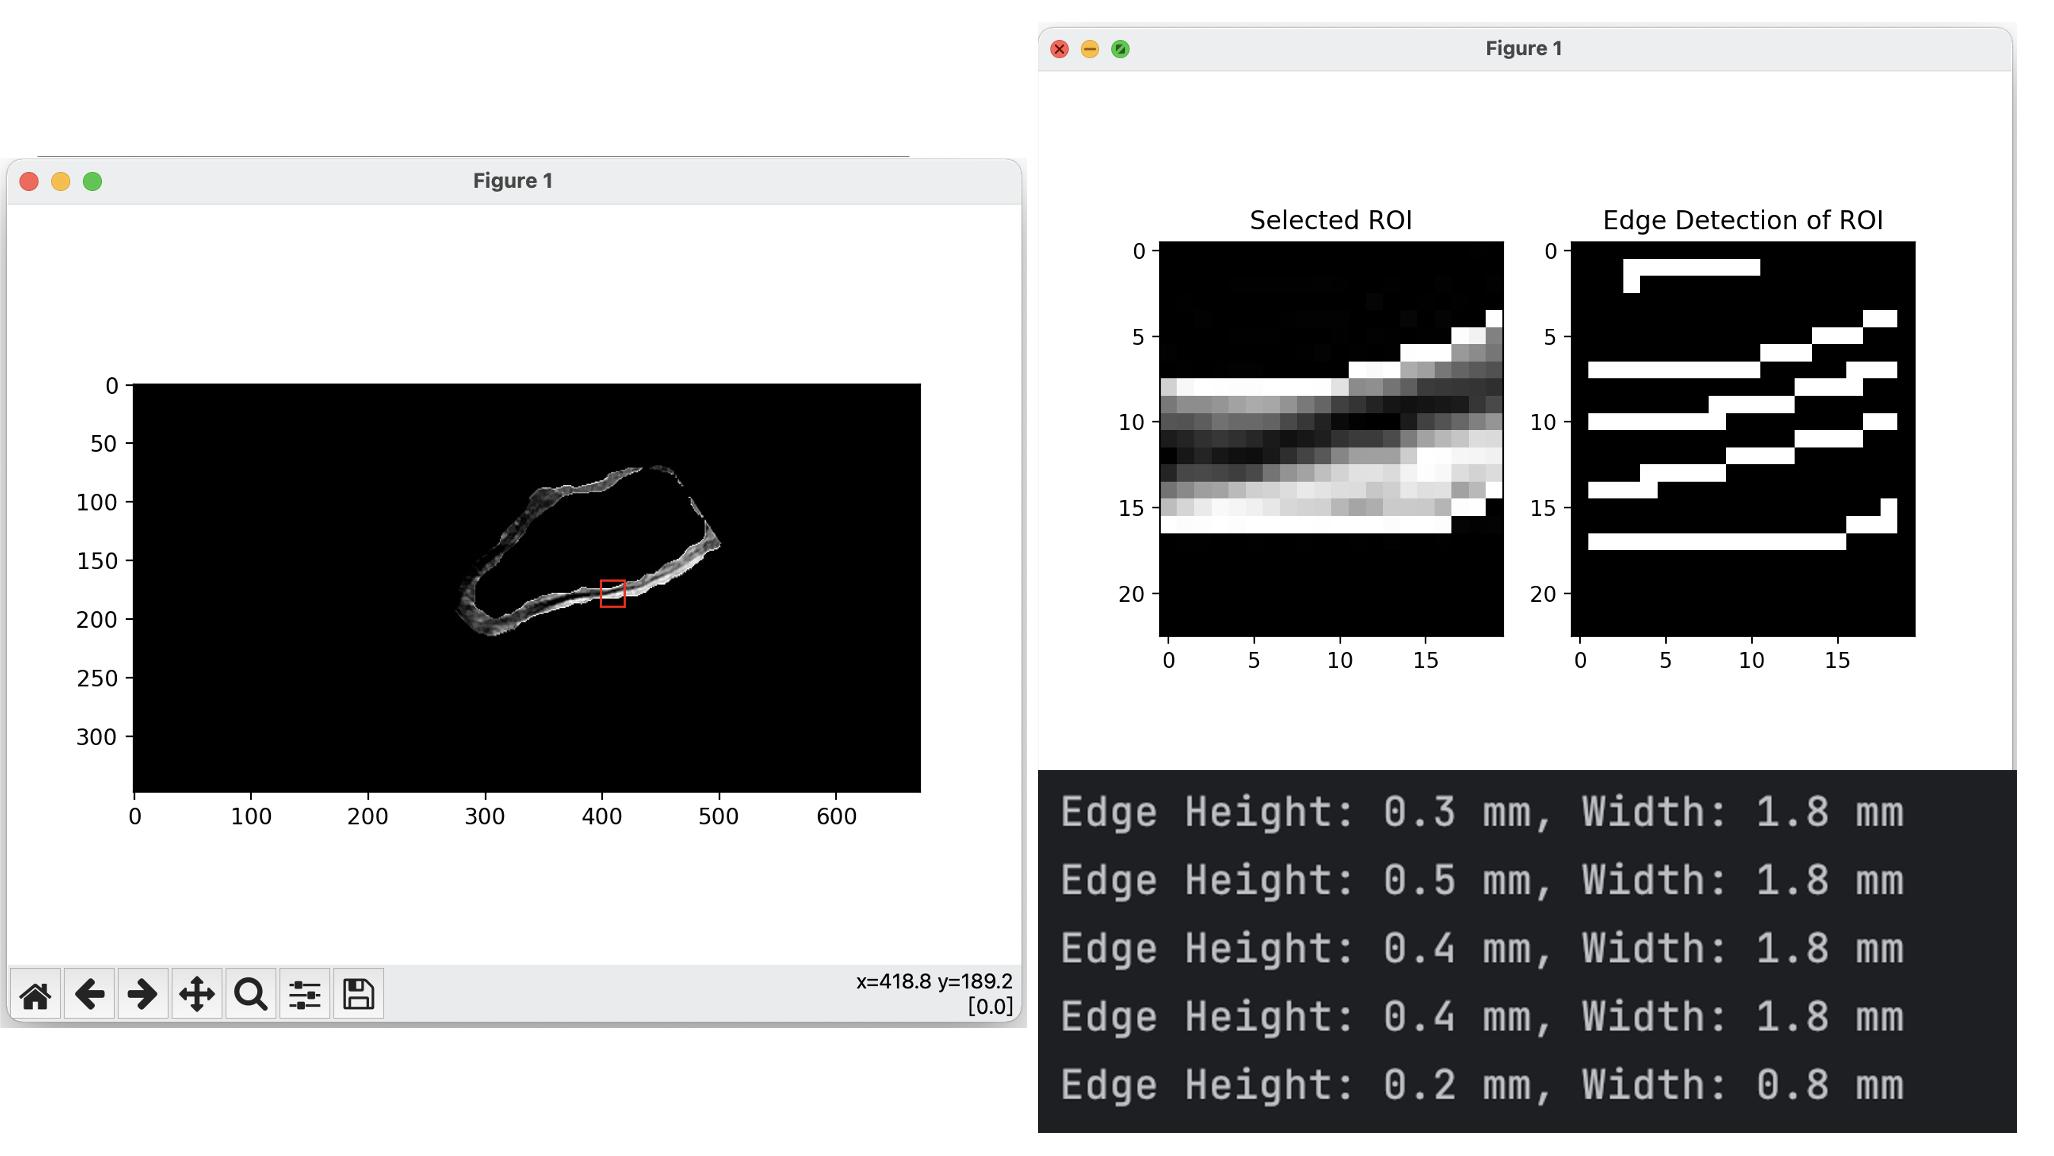Screen dimensions: 2054x1156
Task: Activate the Zoom to rectangle tool
Action: 251,994
